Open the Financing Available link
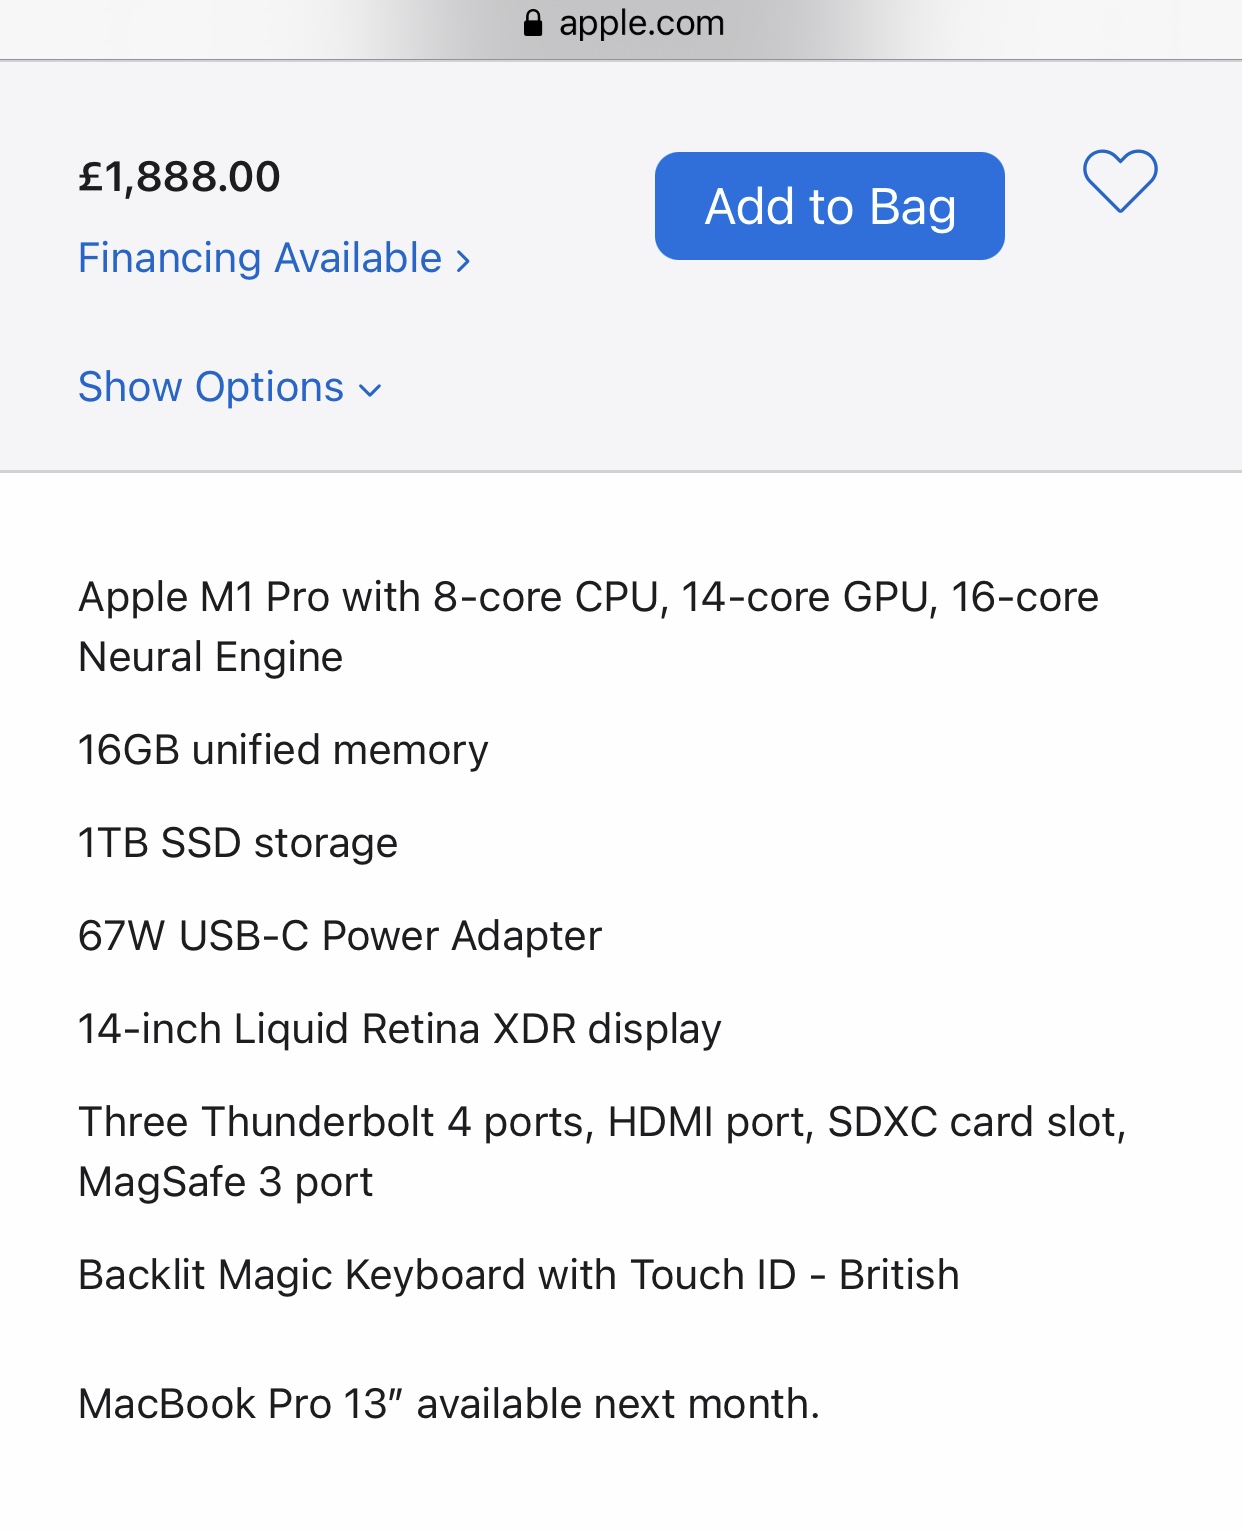The image size is (1242, 1531). (260, 258)
